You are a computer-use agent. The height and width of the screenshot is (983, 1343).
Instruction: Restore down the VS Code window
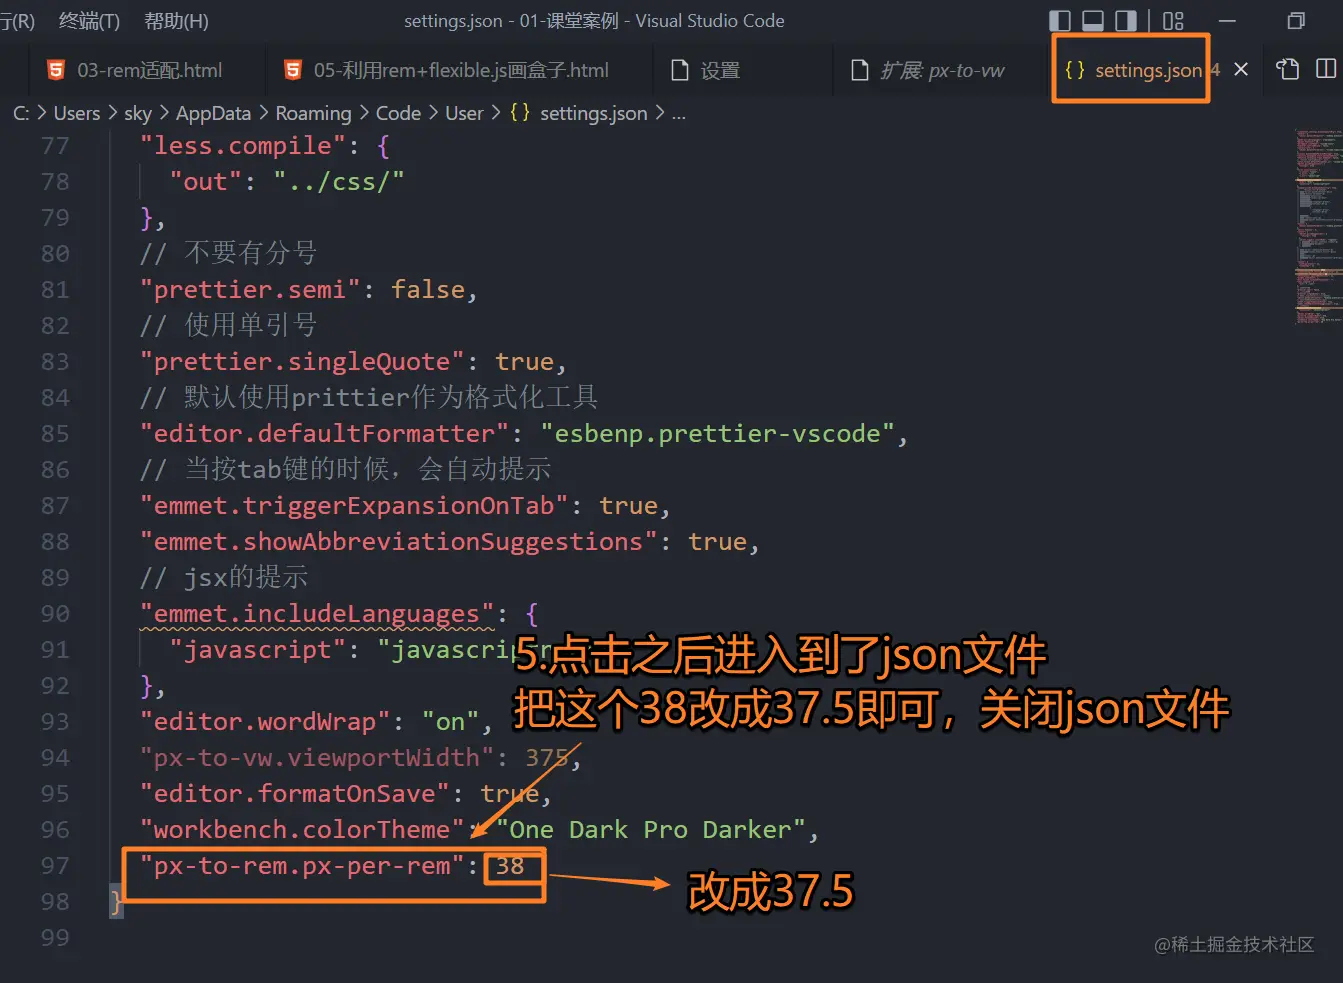pos(1296,21)
